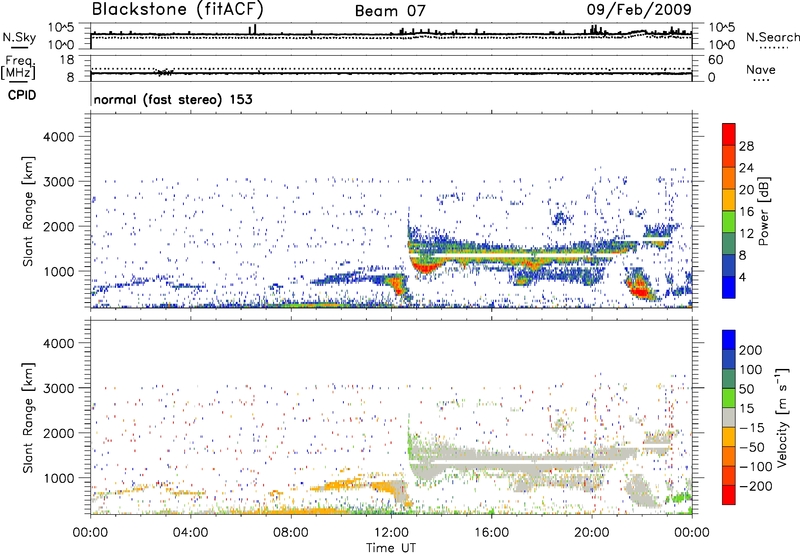Click the leftmost 00:00 time label
The height and width of the screenshot is (554, 800).
(x=90, y=533)
